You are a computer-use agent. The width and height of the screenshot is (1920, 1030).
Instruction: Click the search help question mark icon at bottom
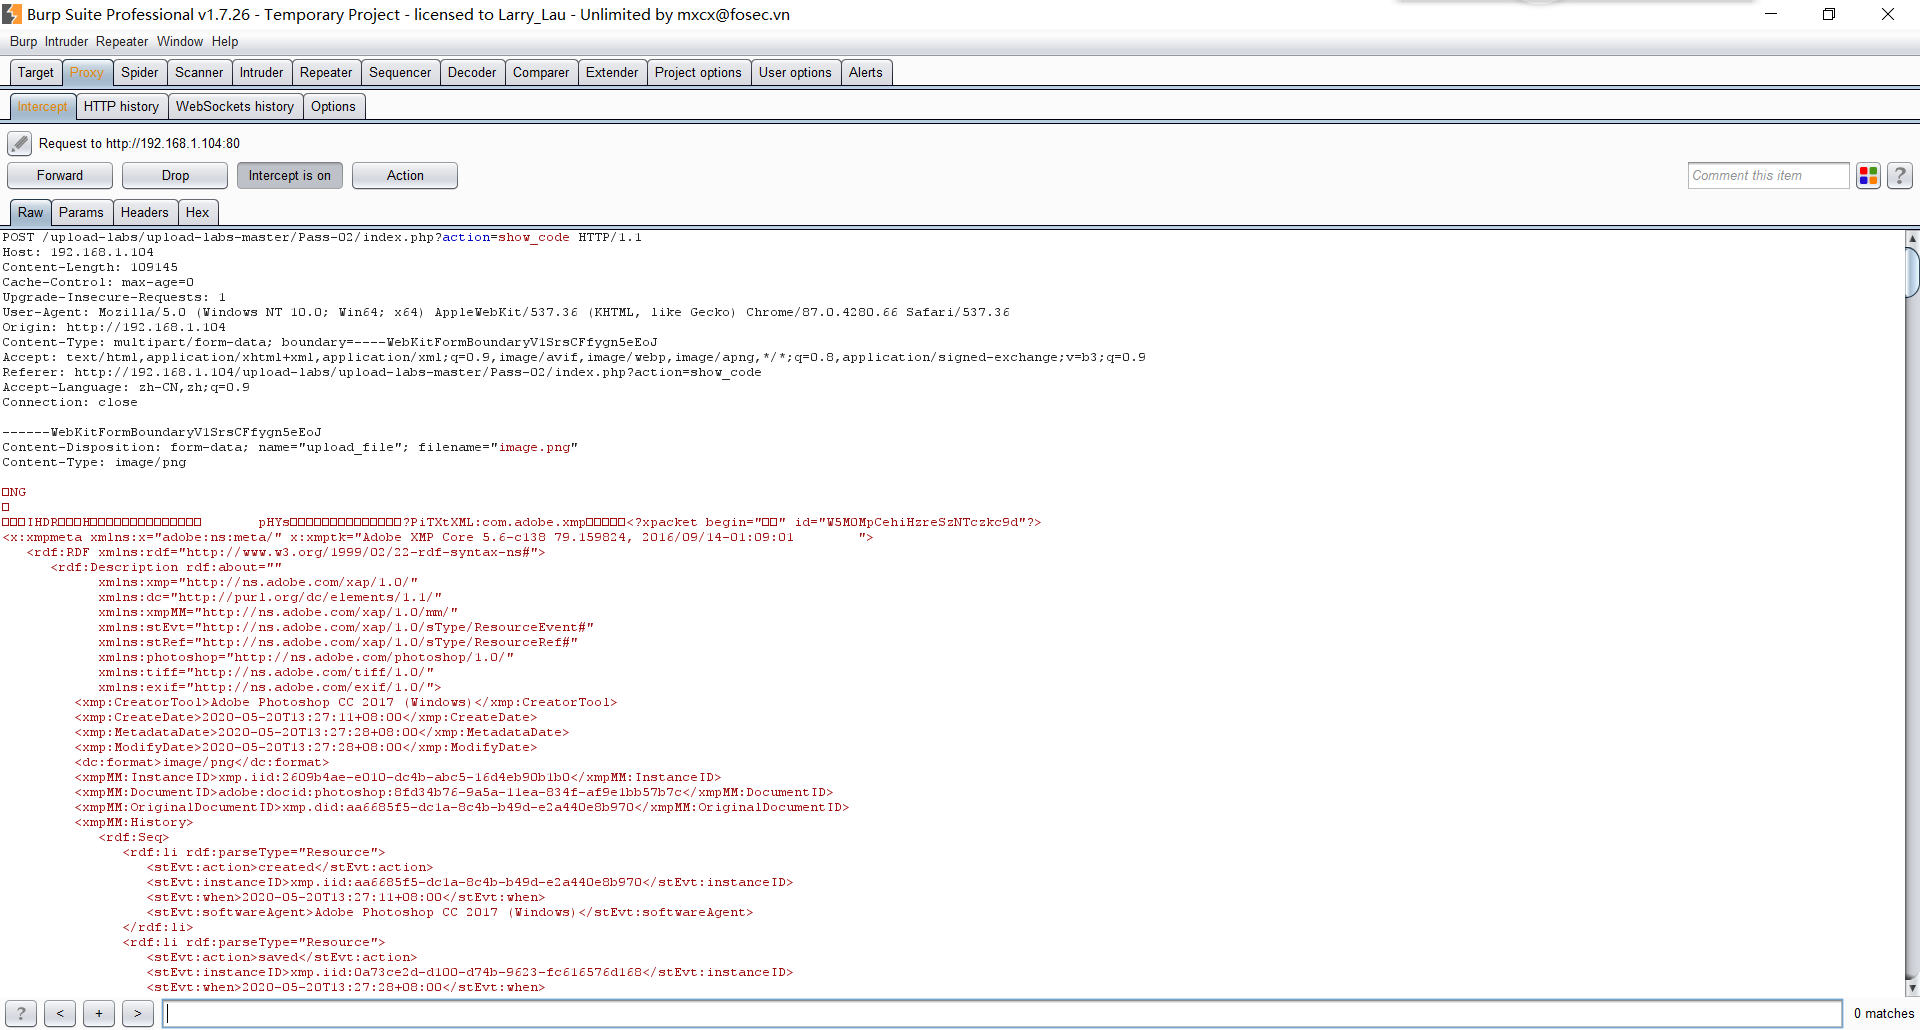pyautogui.click(x=21, y=1013)
